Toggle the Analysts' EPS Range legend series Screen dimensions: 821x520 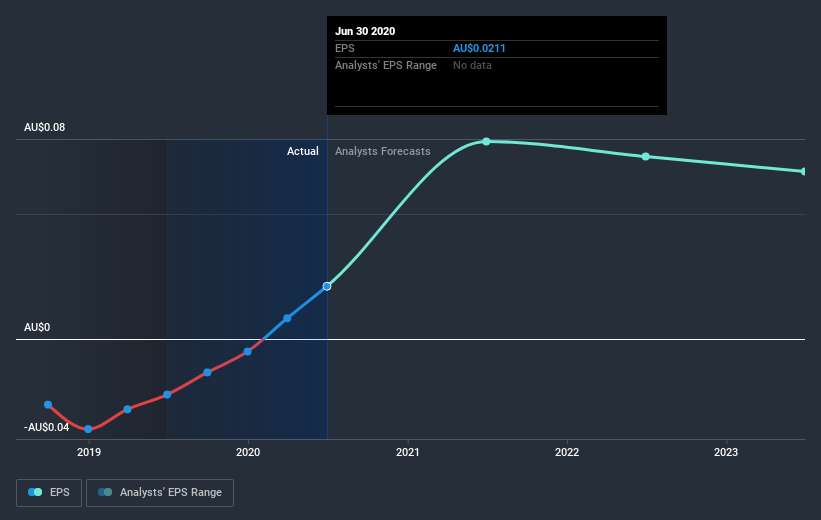pyautogui.click(x=160, y=492)
